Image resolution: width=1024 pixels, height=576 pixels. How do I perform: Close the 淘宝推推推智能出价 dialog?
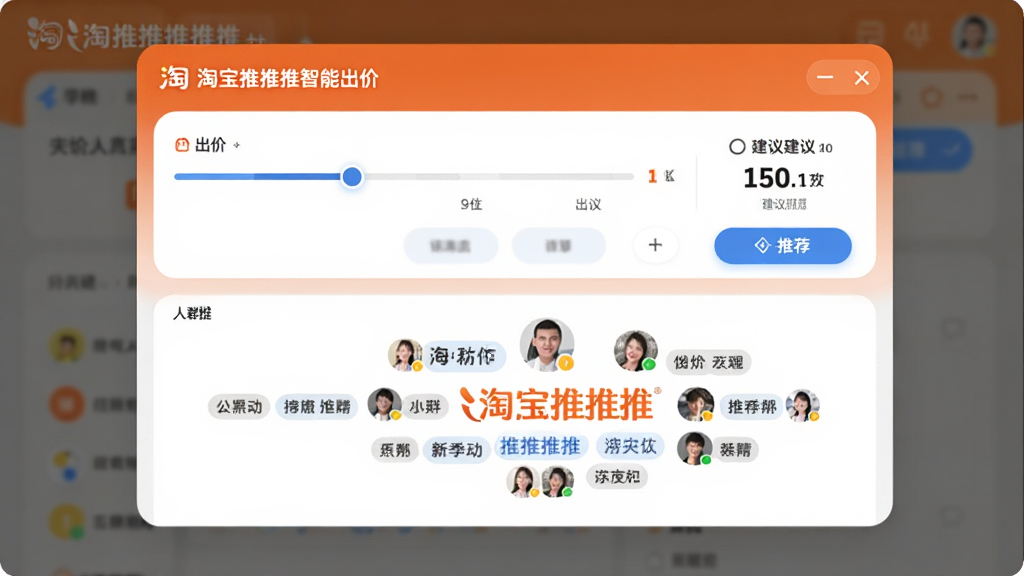pos(861,78)
